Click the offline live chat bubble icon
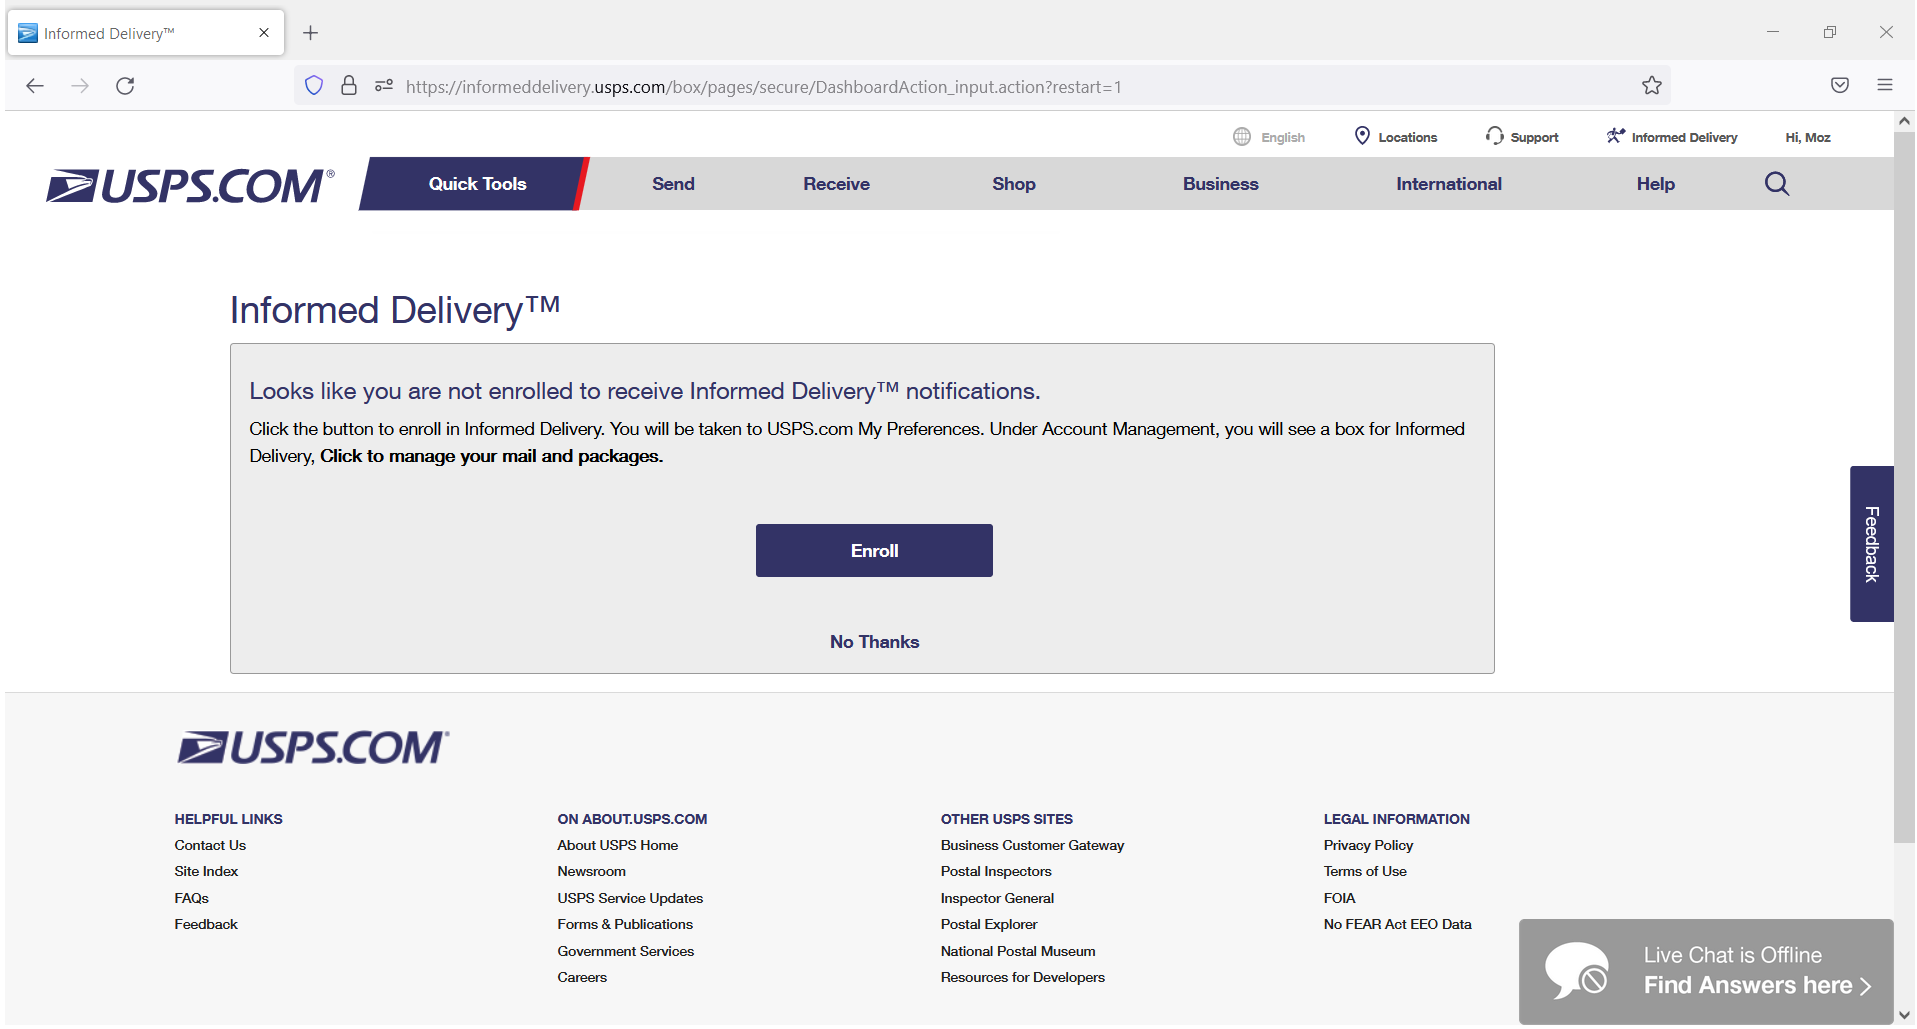1917x1029 pixels. click(x=1578, y=971)
